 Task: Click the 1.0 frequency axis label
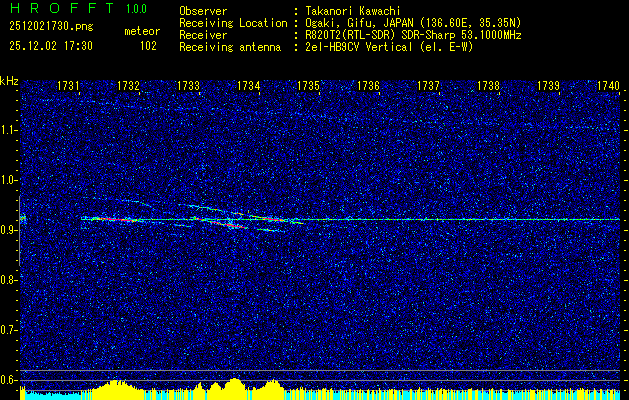coord(8,180)
